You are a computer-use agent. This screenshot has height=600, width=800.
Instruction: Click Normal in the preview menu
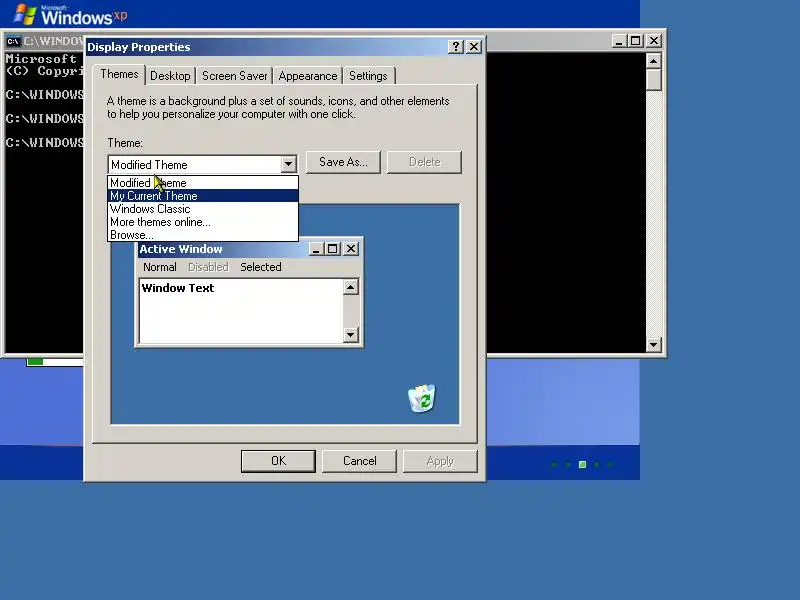pos(160,267)
